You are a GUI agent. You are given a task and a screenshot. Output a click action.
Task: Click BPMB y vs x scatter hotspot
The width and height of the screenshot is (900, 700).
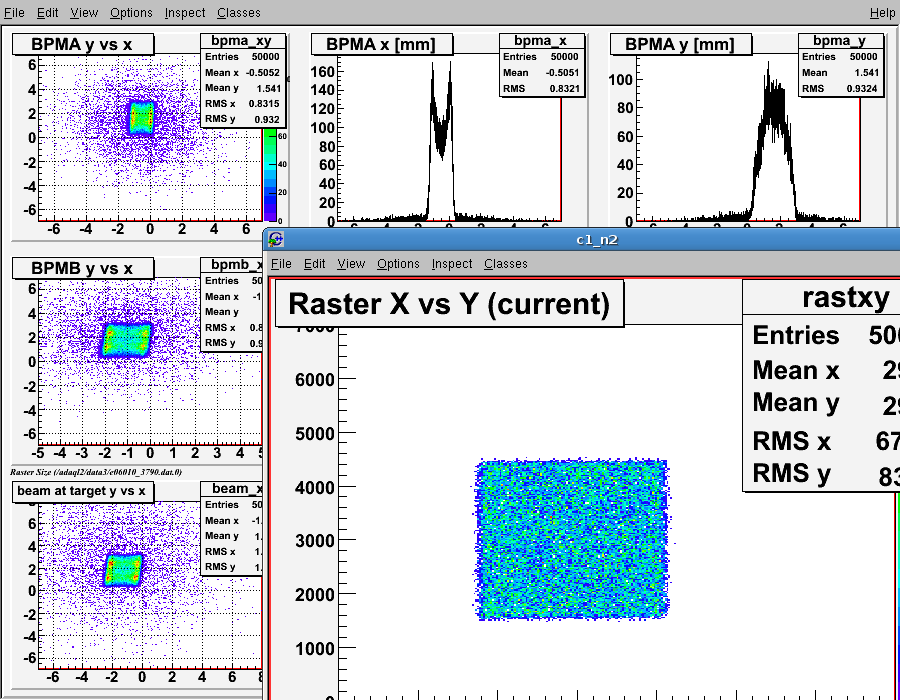point(126,340)
